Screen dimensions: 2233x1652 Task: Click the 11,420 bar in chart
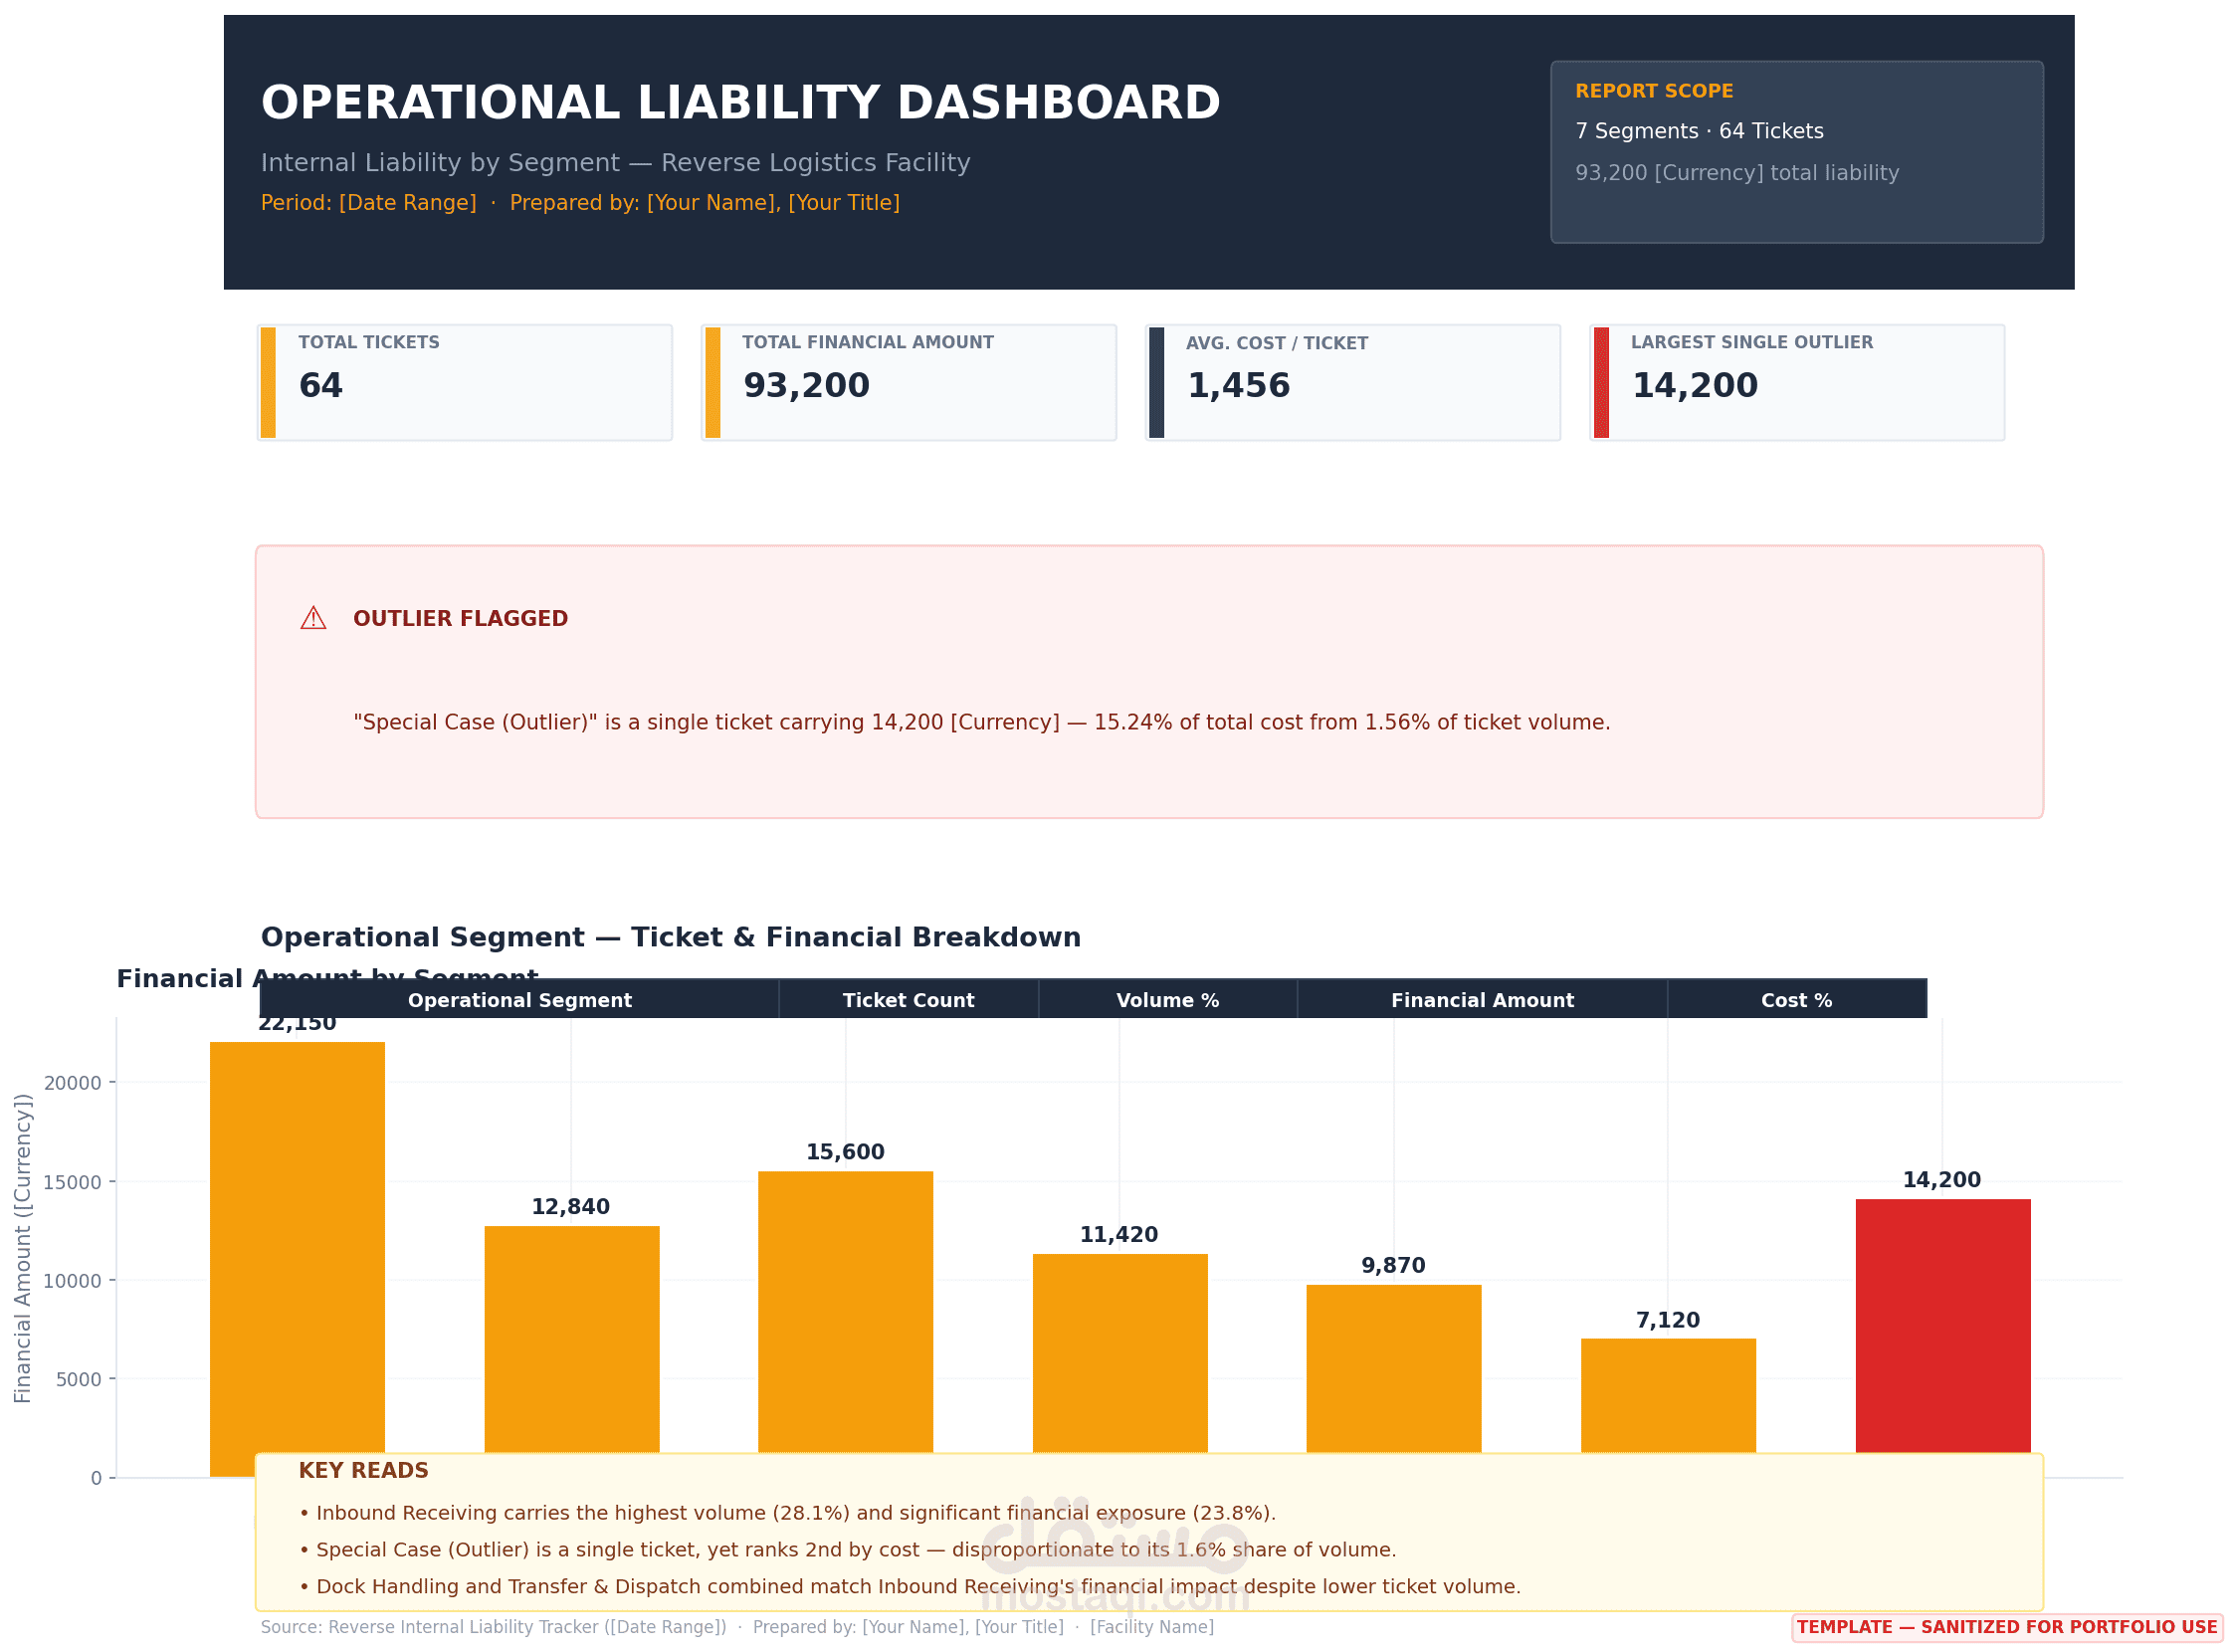(x=1120, y=1353)
